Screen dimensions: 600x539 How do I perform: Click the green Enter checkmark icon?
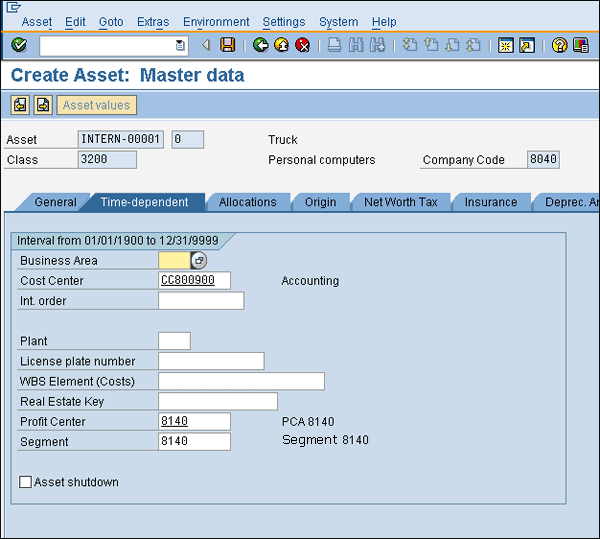19,45
